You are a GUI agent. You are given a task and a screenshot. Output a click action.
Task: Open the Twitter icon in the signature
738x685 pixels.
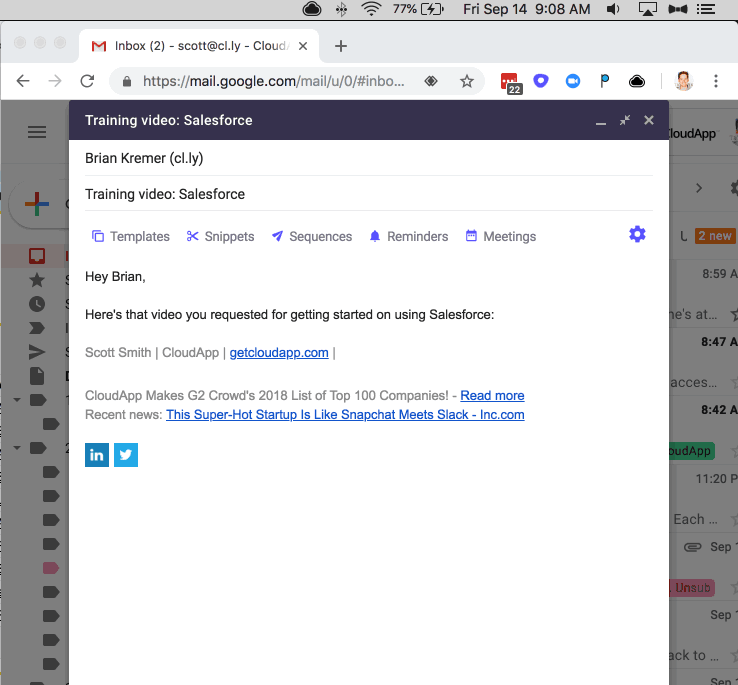126,455
